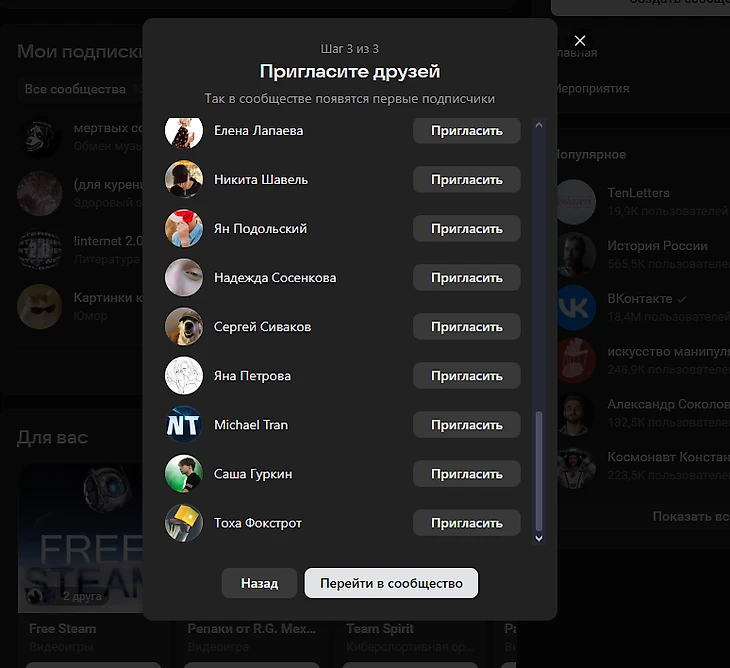The image size is (730, 668).
Task: Open Free Steam recommended community
Action: coord(62,629)
